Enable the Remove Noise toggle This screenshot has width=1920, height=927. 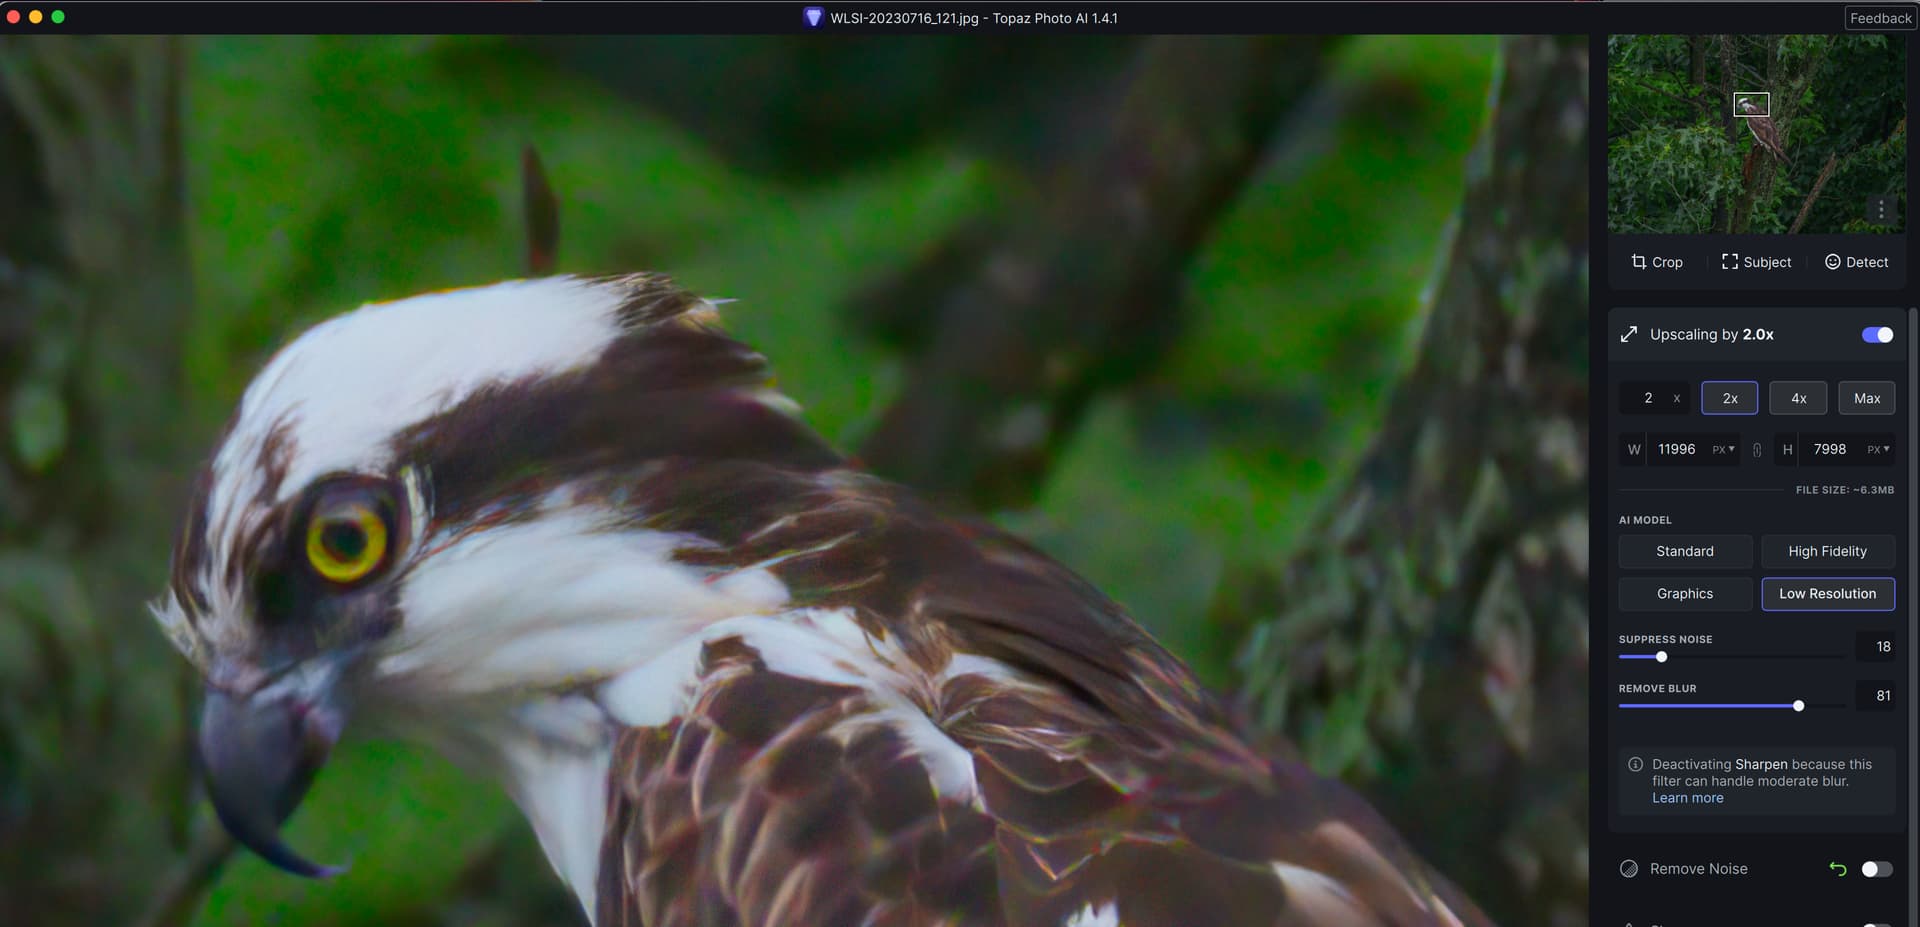point(1877,869)
